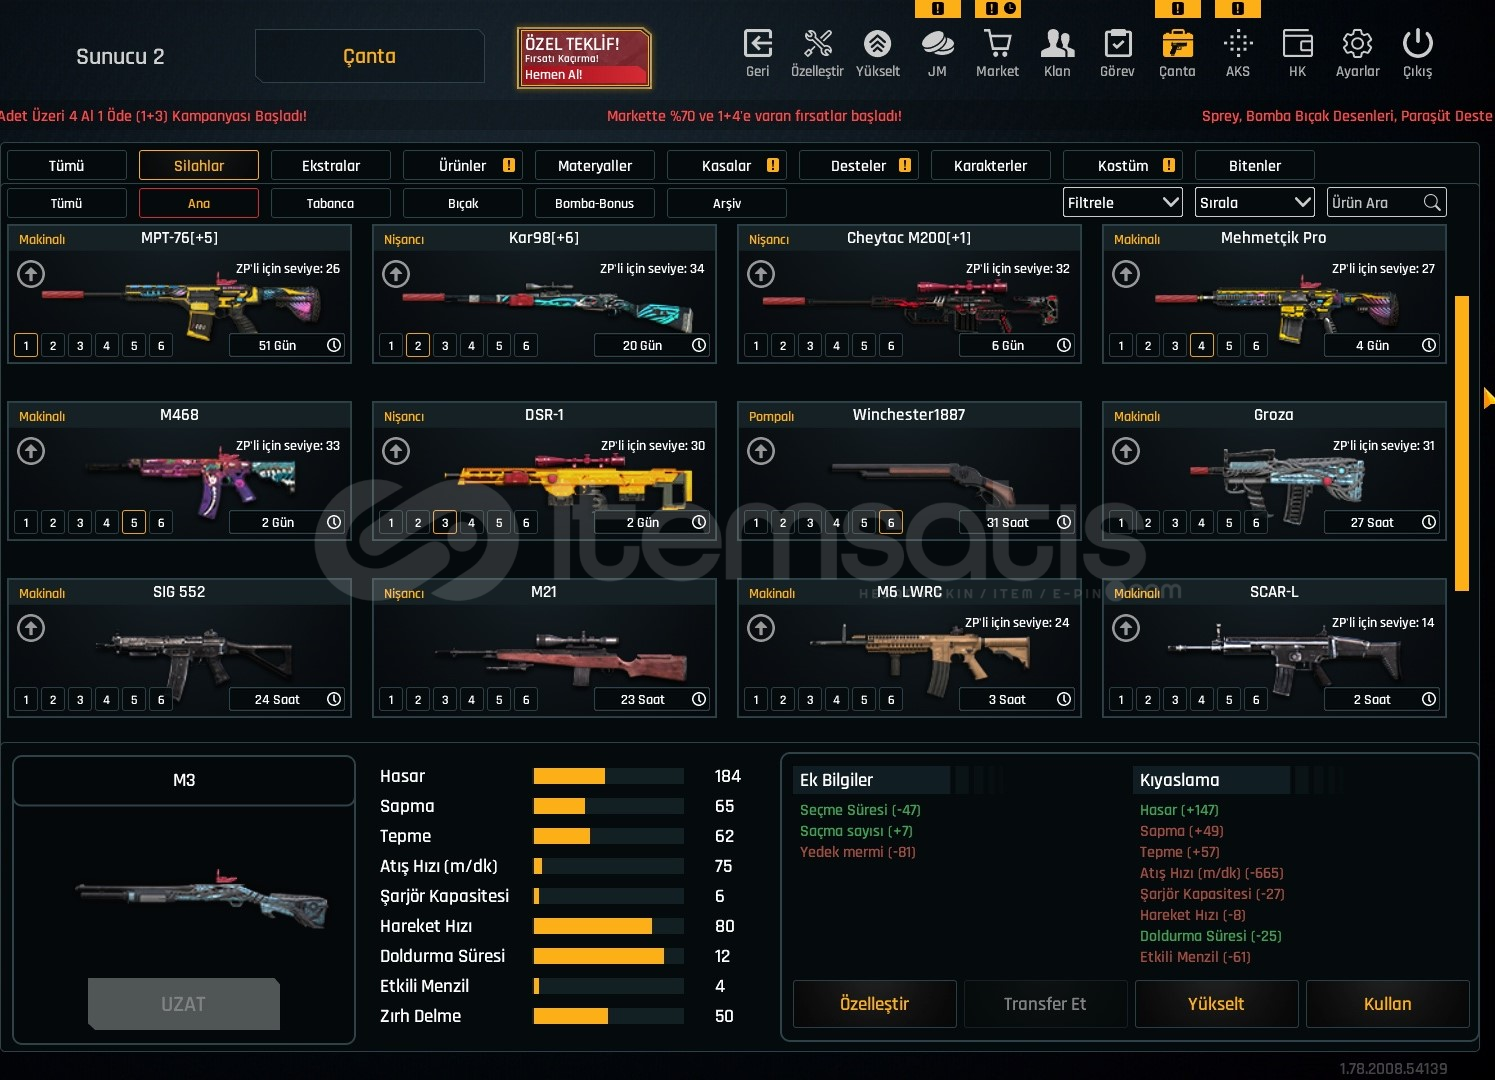Select slot 2 on MPT-76[+5] card

[x=53, y=345]
